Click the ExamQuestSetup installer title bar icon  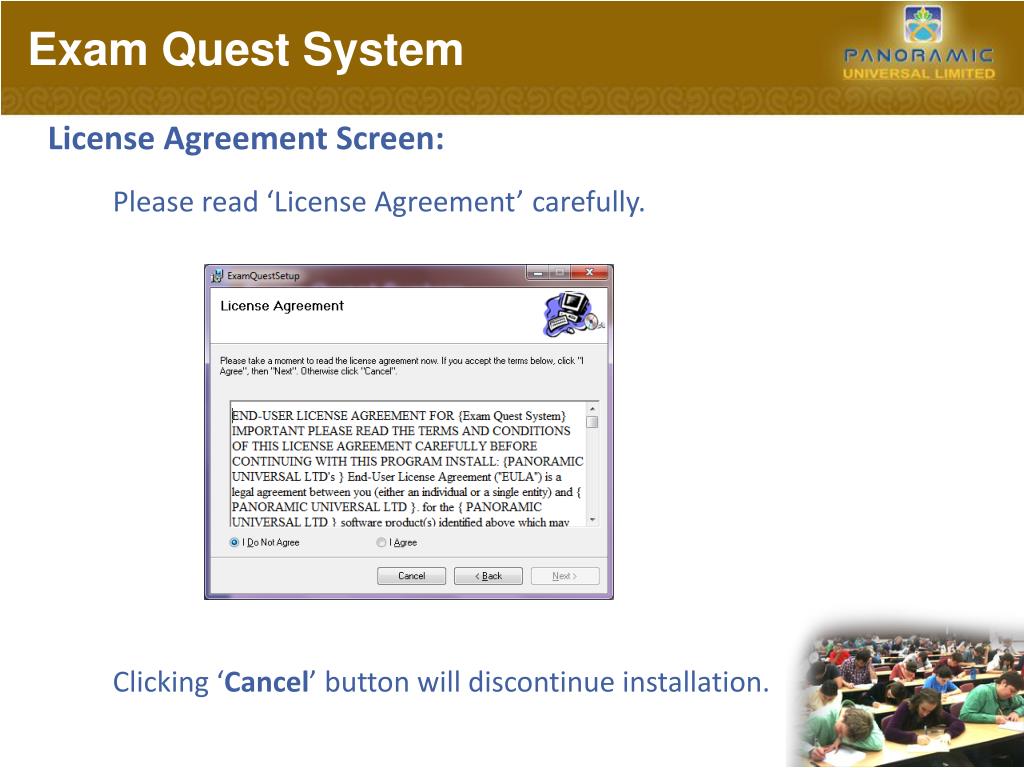coord(217,276)
